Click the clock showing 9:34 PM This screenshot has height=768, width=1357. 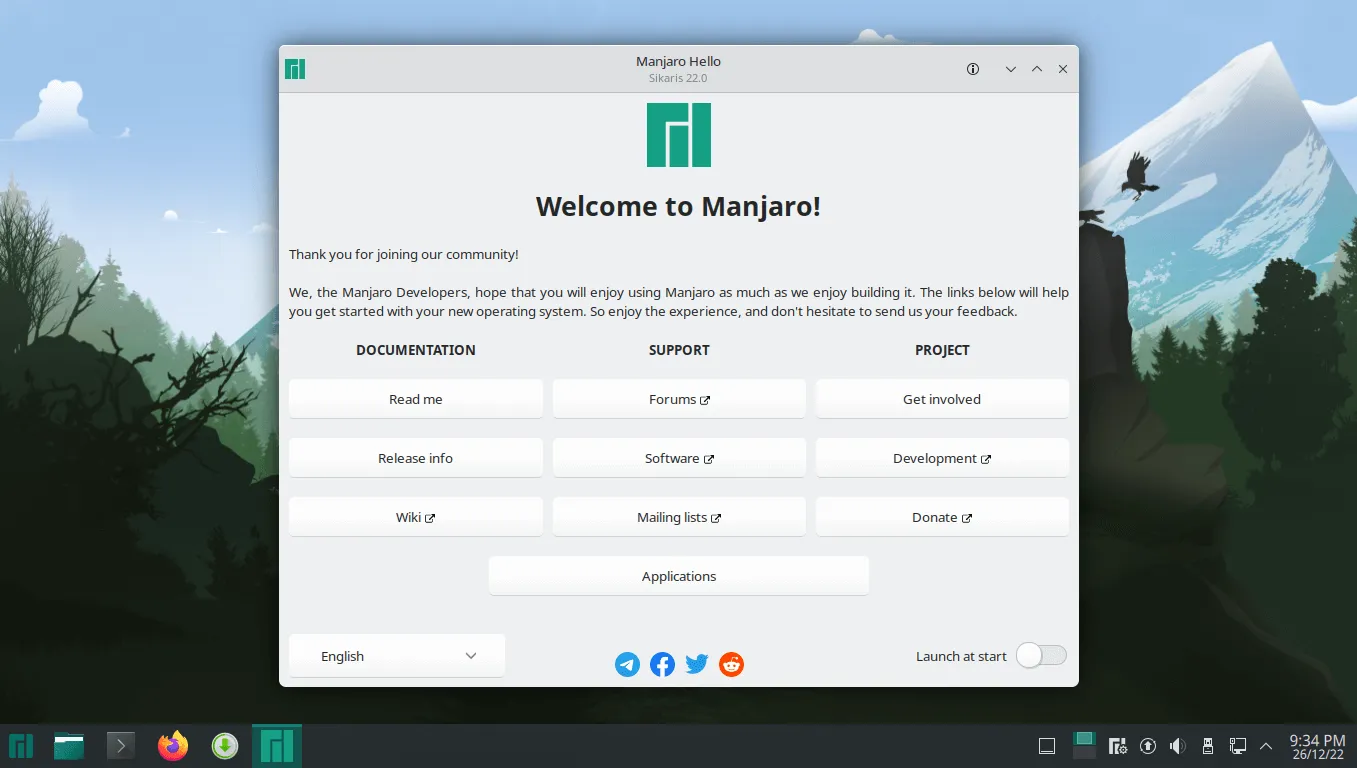(x=1317, y=746)
